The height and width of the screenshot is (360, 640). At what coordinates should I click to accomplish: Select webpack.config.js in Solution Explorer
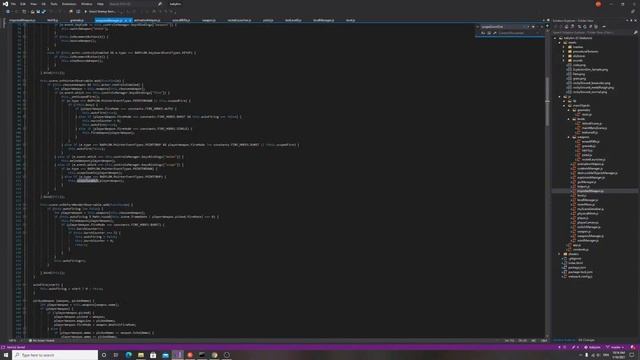point(580,277)
